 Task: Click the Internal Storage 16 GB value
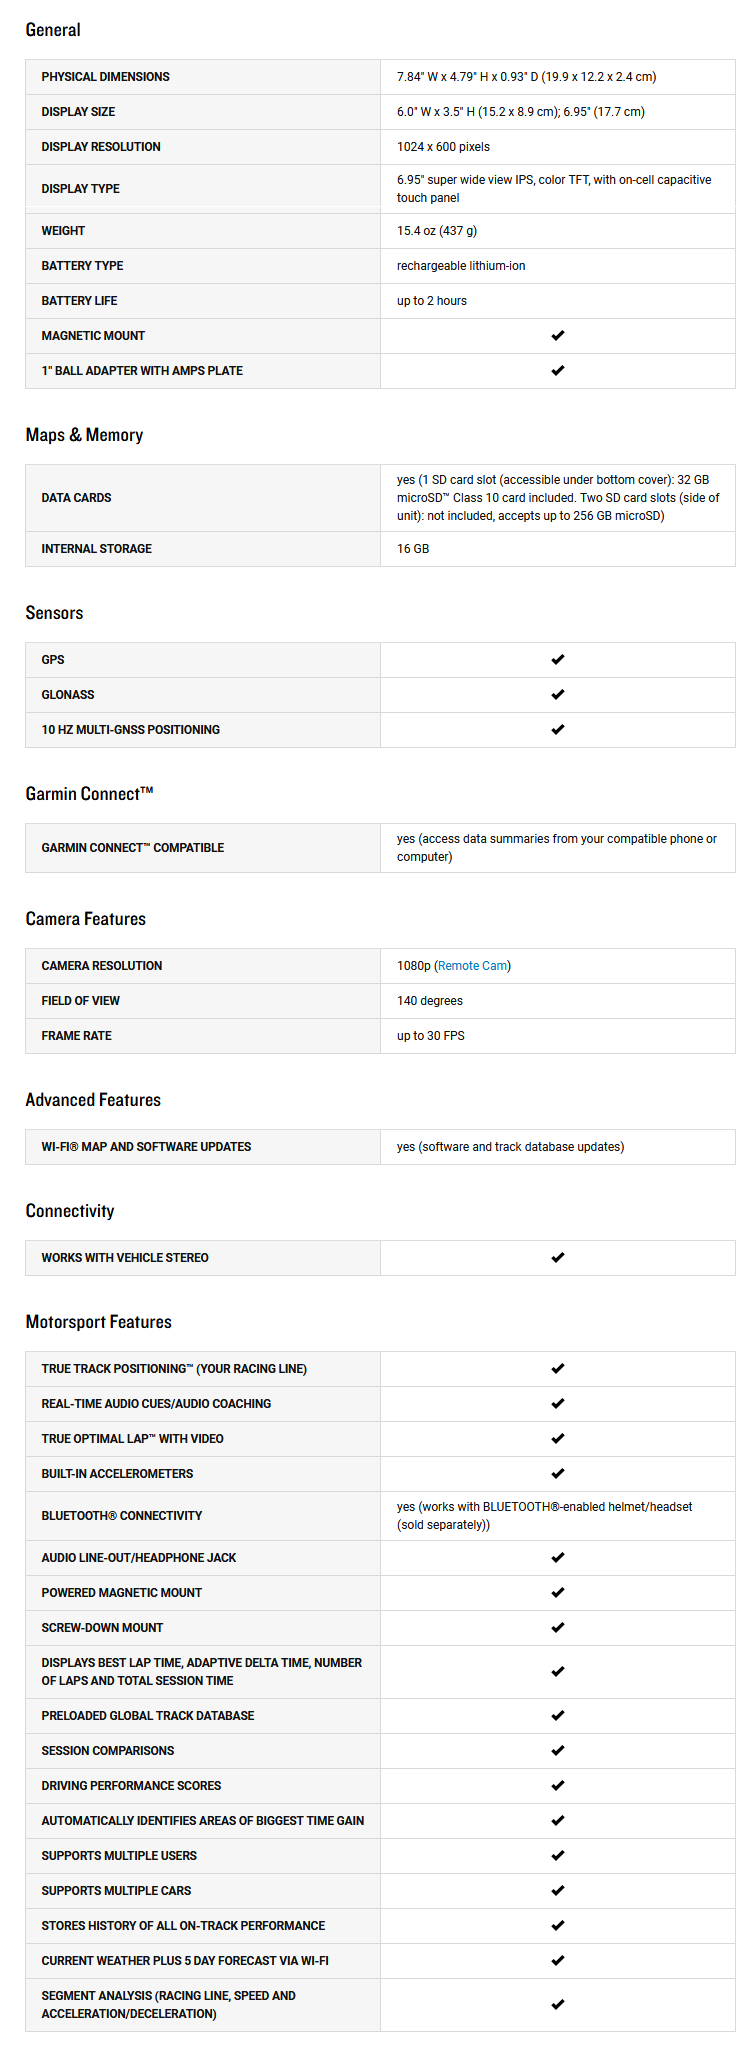pos(413,549)
